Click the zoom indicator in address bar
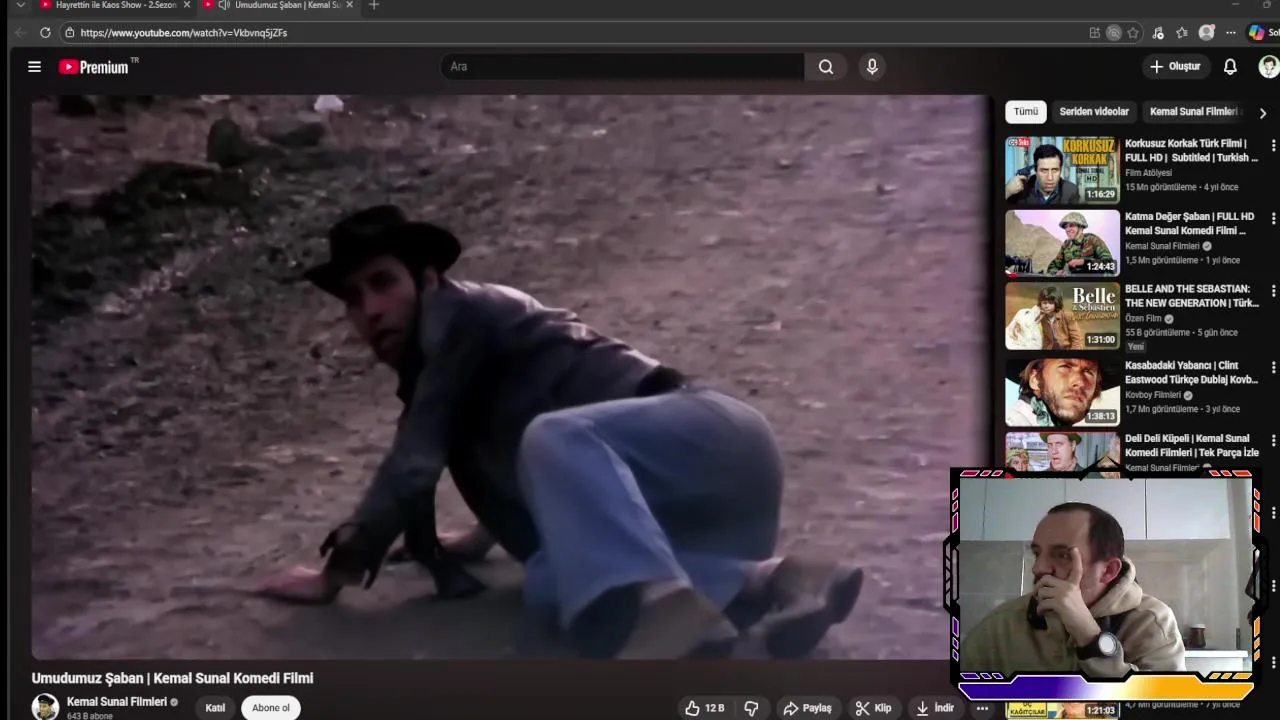Screen dimensions: 1280x720 pos(1114,33)
